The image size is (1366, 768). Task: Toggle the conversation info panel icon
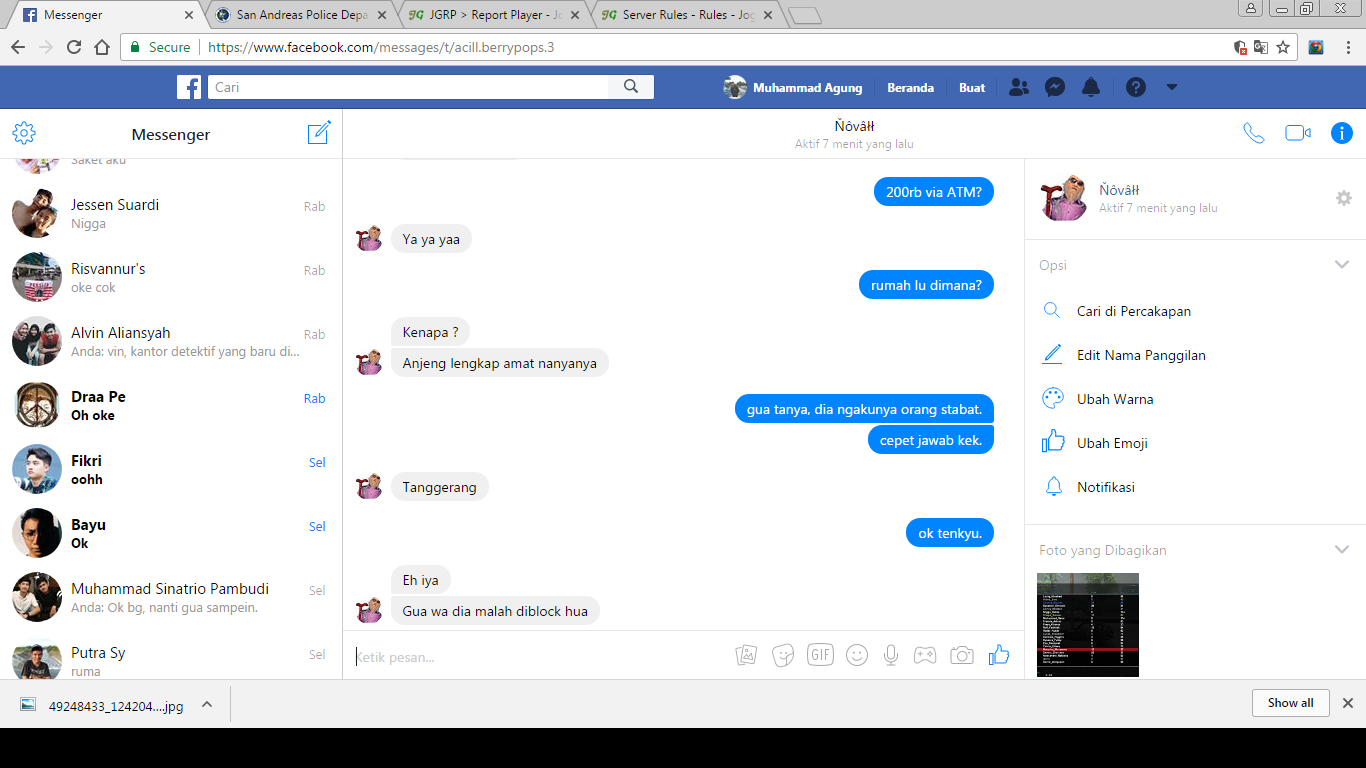[x=1342, y=133]
